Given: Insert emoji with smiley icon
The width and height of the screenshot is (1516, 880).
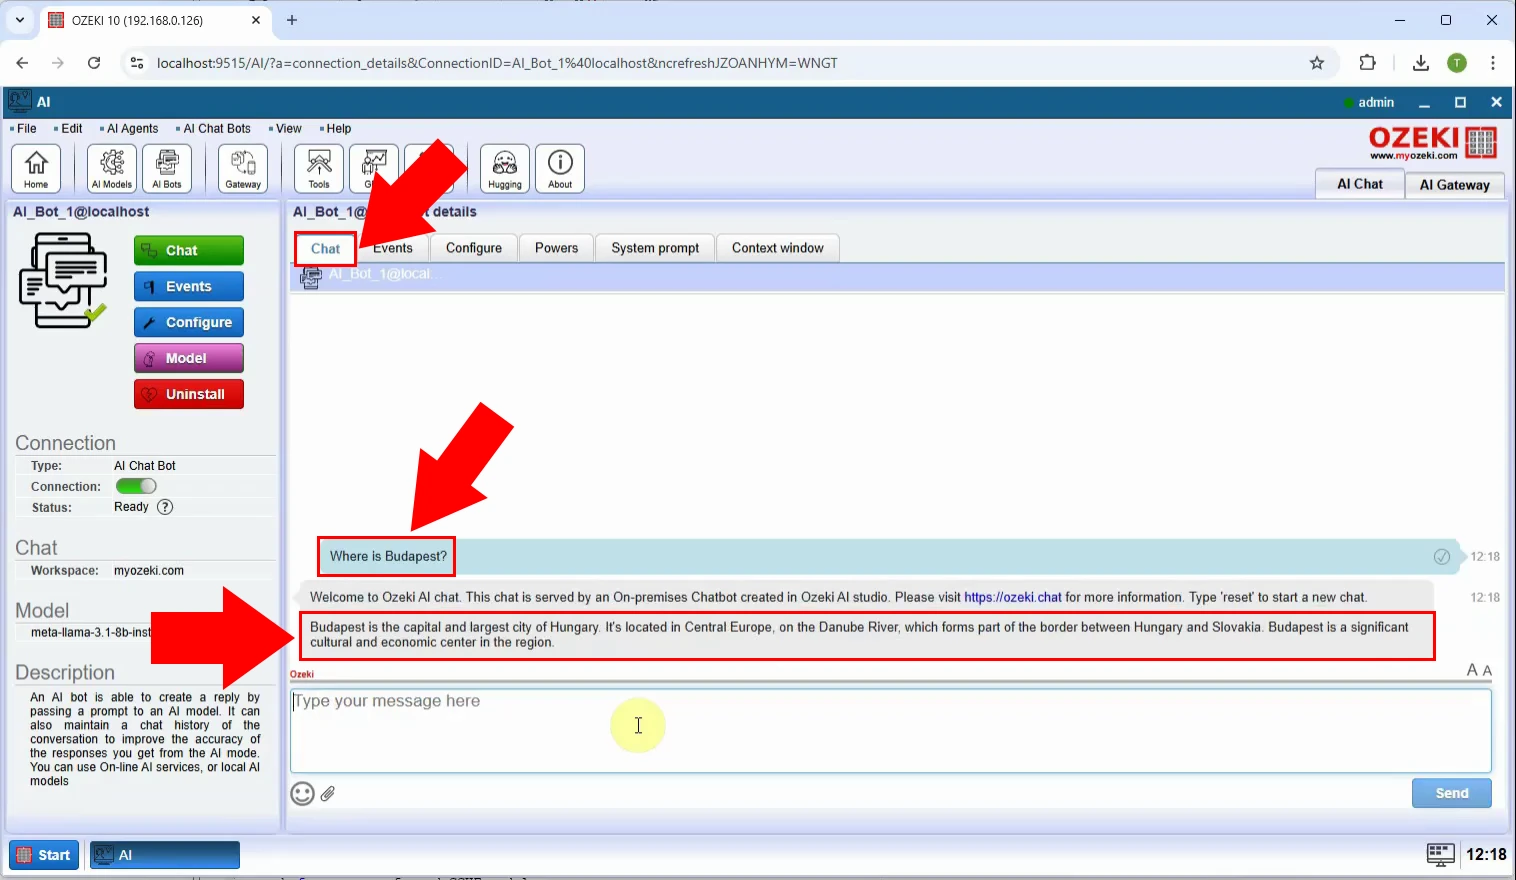Looking at the screenshot, I should [x=302, y=793].
